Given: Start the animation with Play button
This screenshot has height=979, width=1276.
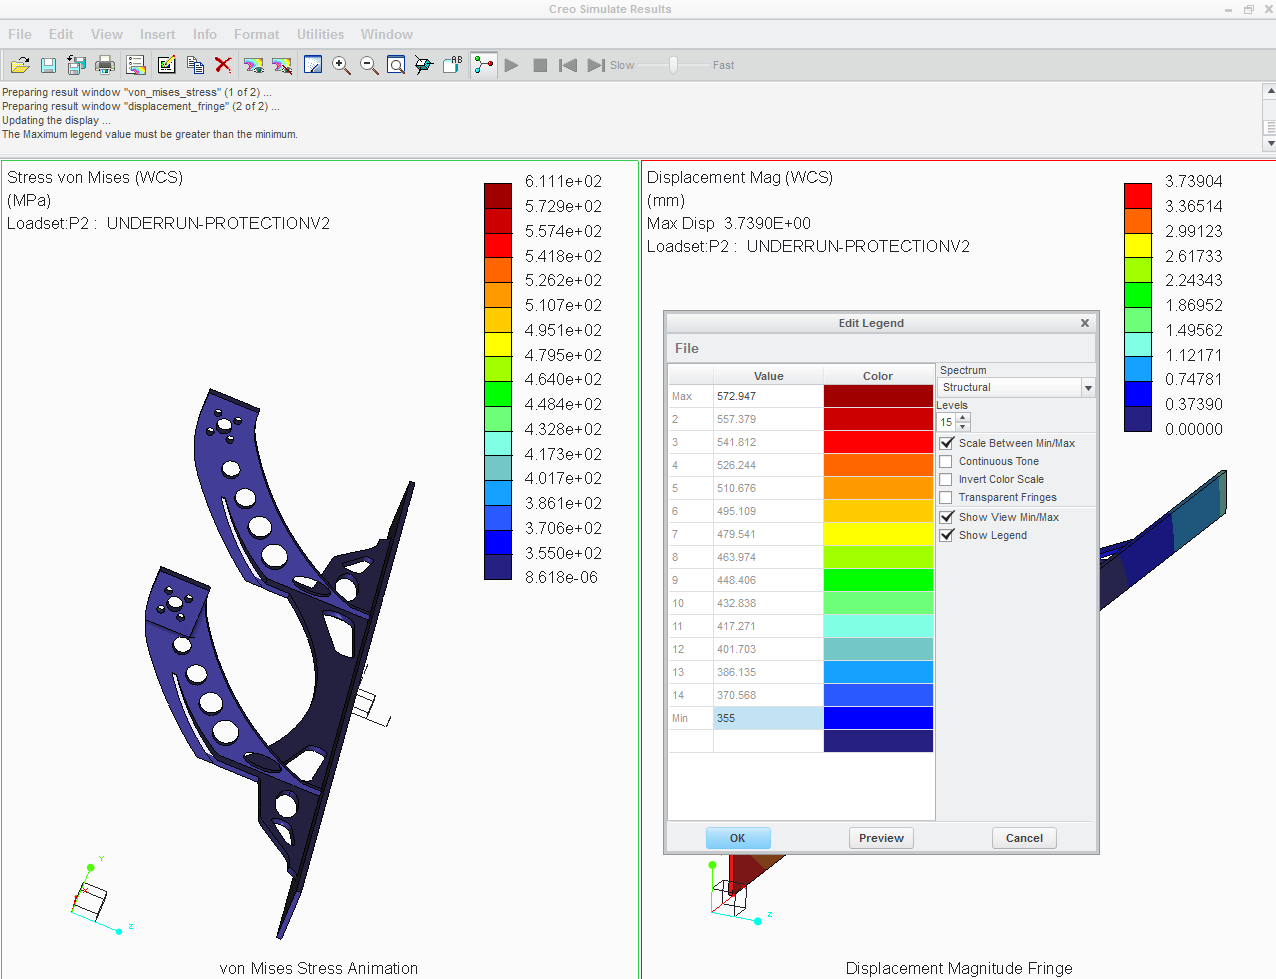Looking at the screenshot, I should (512, 65).
